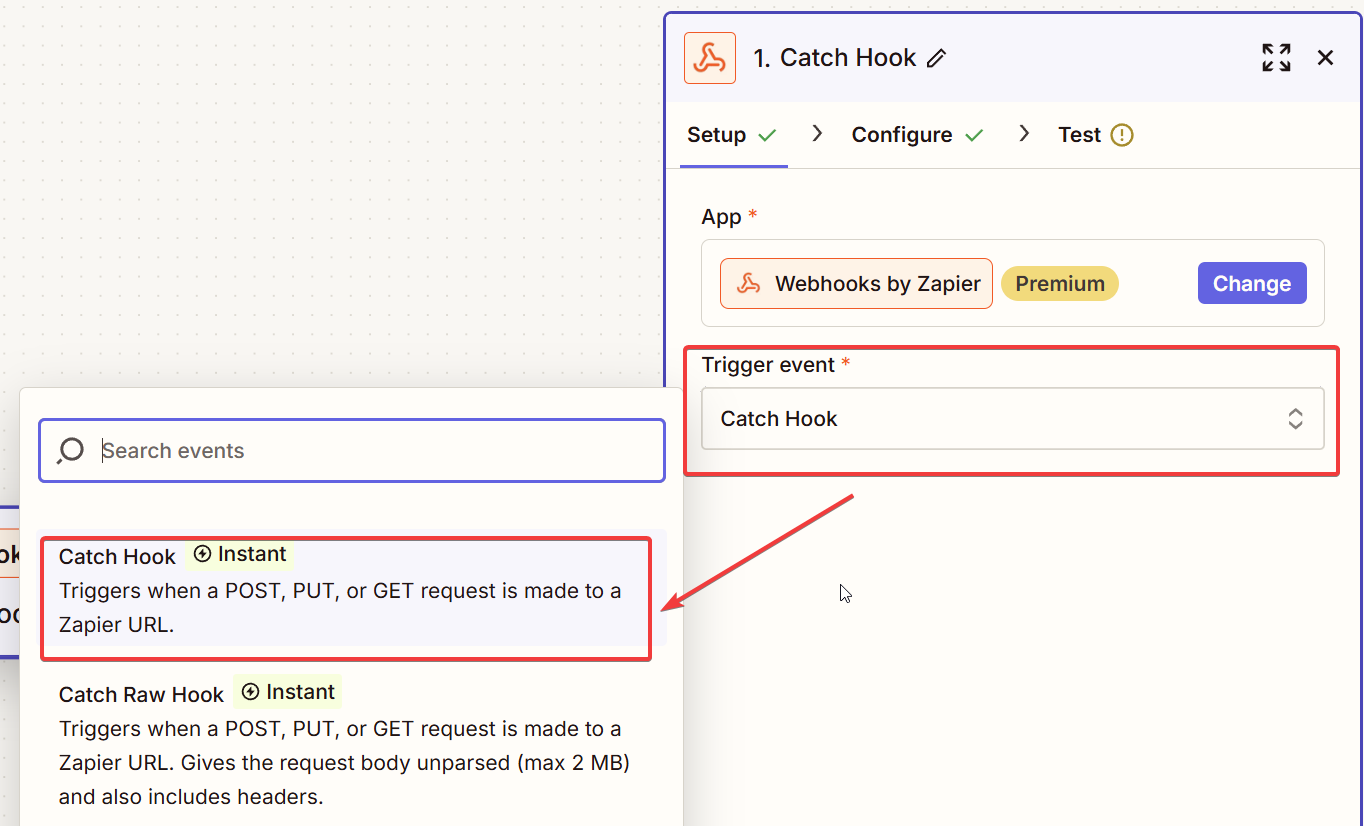Image resolution: width=1364 pixels, height=826 pixels.
Task: Open the Trigger event dropdown
Action: (x=1013, y=419)
